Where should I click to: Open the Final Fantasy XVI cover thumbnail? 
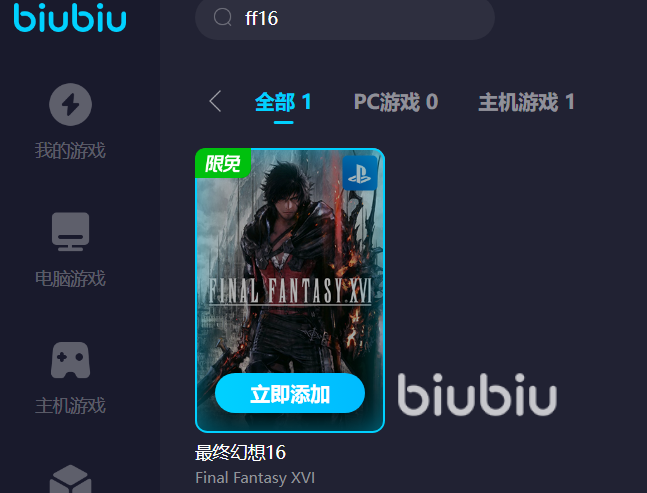290,290
